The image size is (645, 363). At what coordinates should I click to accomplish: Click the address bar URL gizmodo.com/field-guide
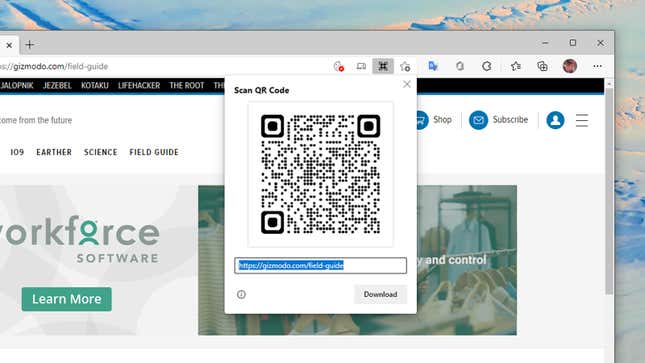54,66
